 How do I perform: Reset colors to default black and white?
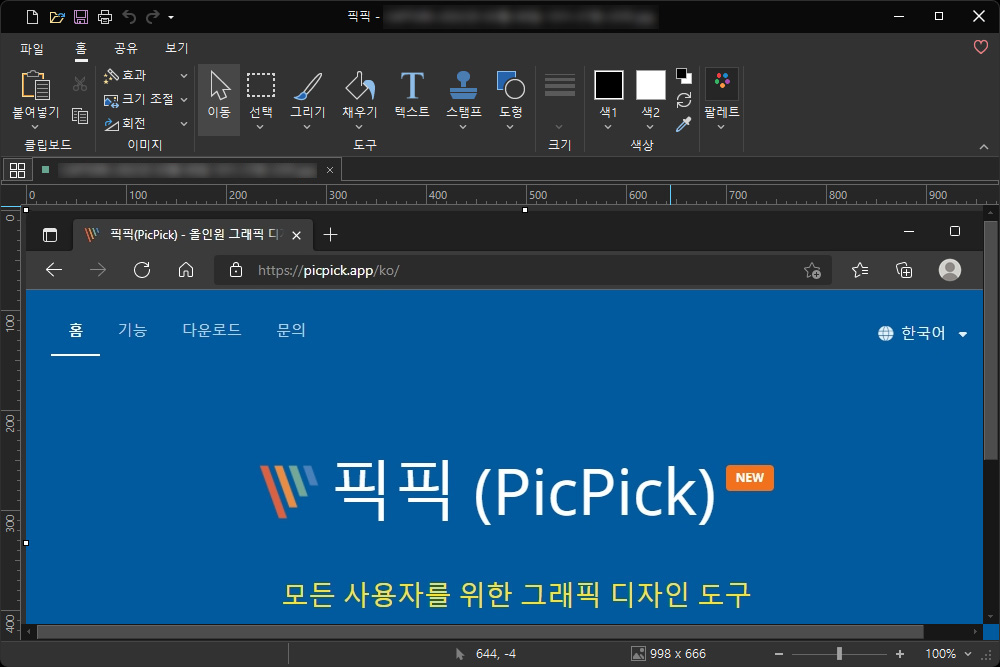pyautogui.click(x=684, y=76)
